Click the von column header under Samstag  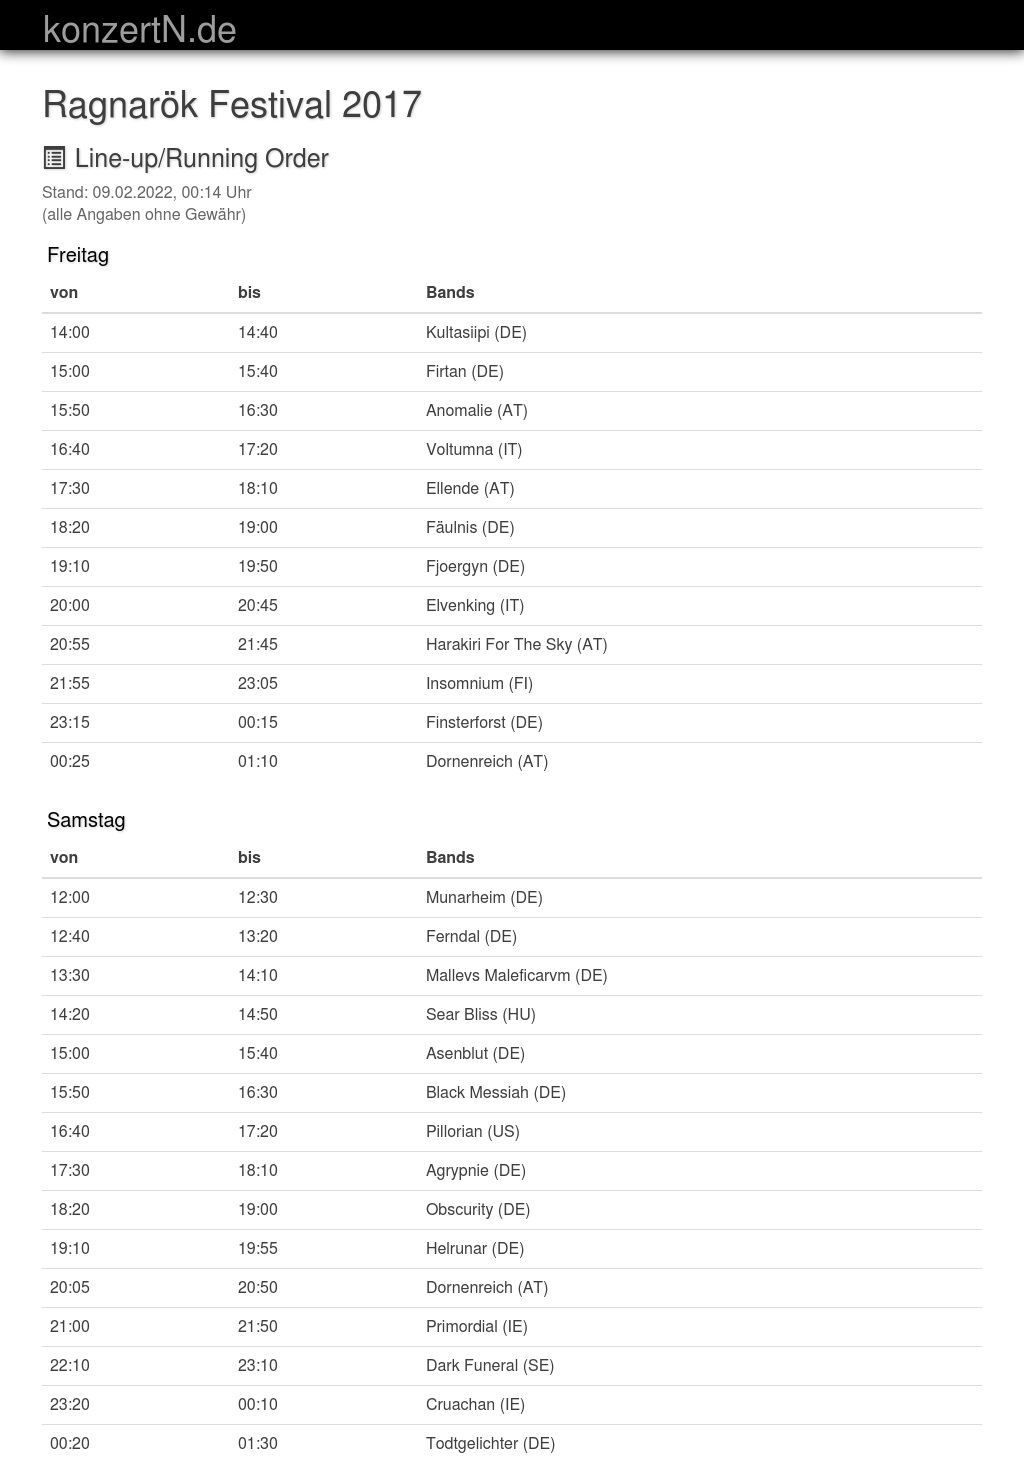[64, 857]
